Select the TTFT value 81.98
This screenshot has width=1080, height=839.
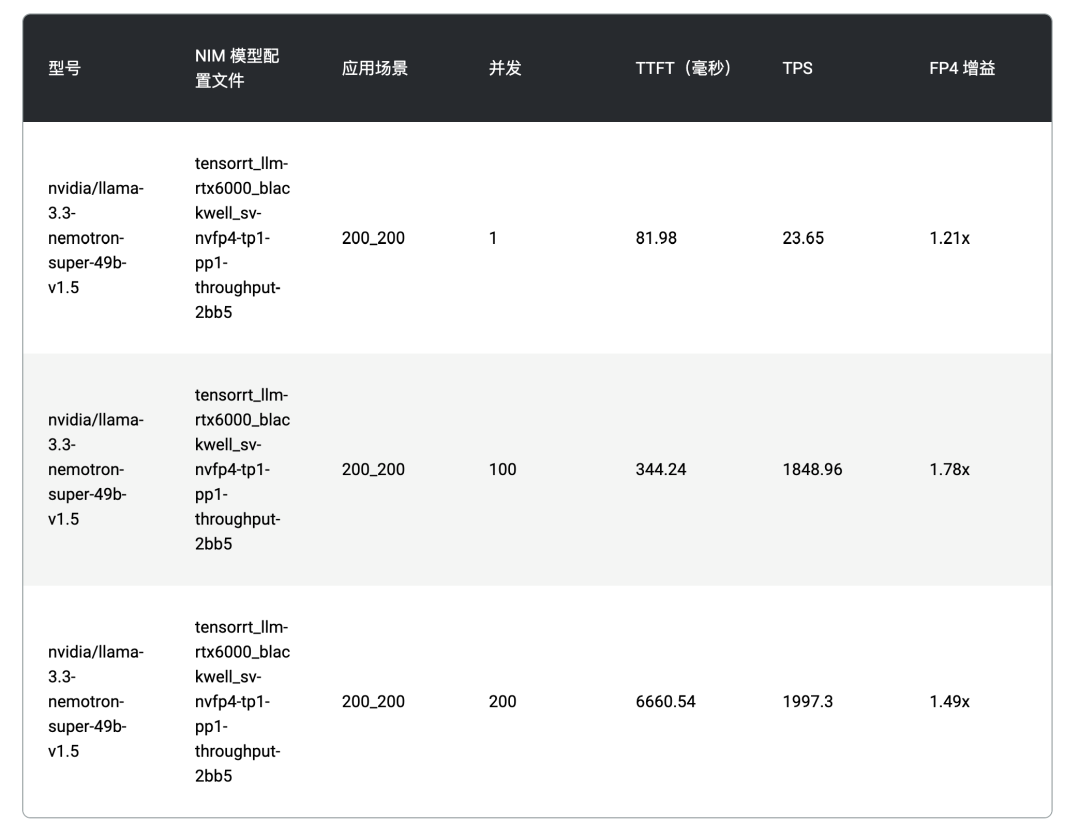coord(656,238)
